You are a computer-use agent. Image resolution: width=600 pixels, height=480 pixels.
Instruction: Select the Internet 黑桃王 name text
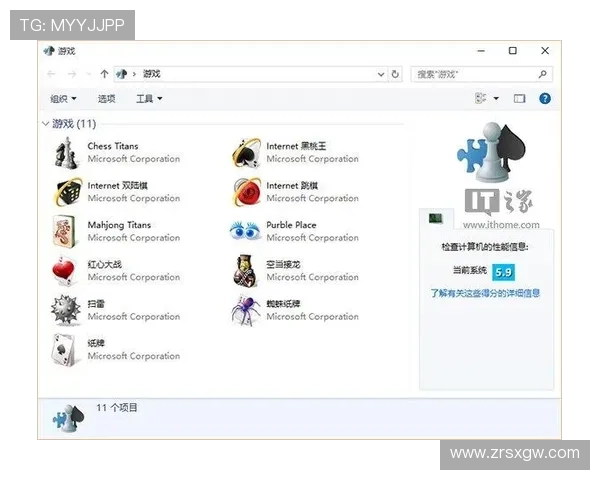coord(296,146)
